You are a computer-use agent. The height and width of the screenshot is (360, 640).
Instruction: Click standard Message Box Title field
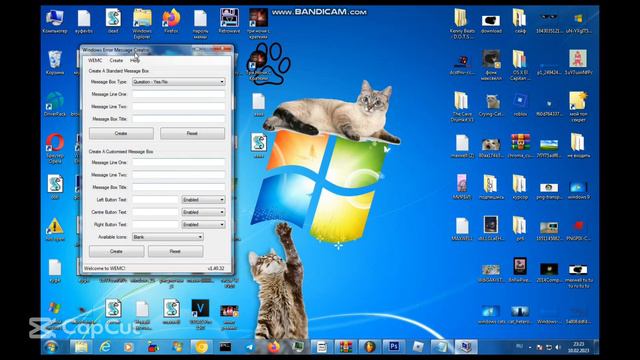(x=178, y=119)
